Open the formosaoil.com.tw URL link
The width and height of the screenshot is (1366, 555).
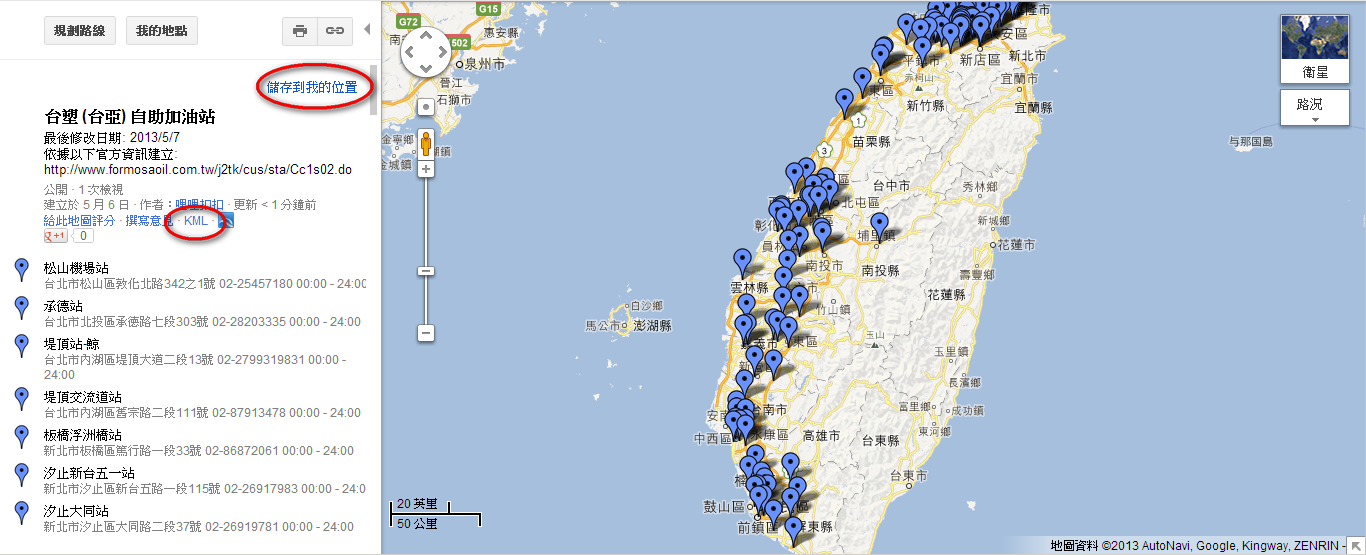tap(198, 170)
